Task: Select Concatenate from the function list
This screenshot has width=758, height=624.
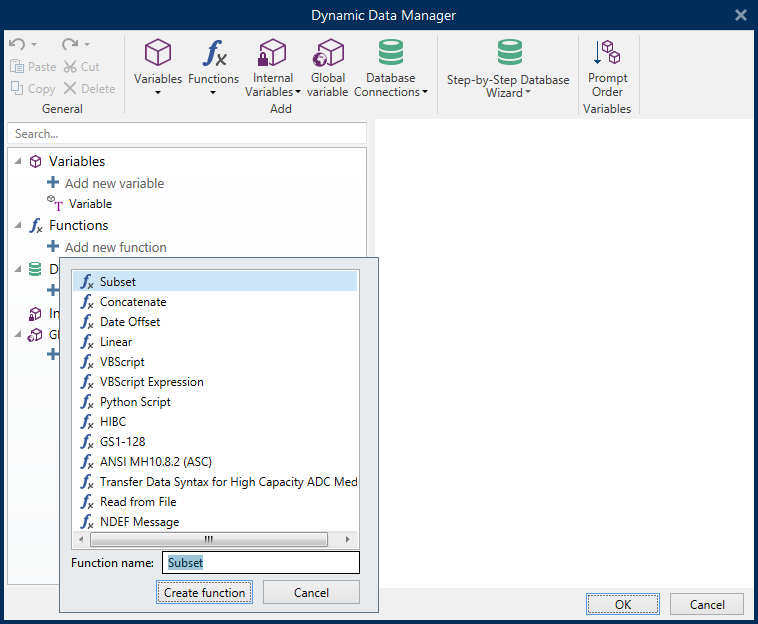Action: click(x=133, y=302)
